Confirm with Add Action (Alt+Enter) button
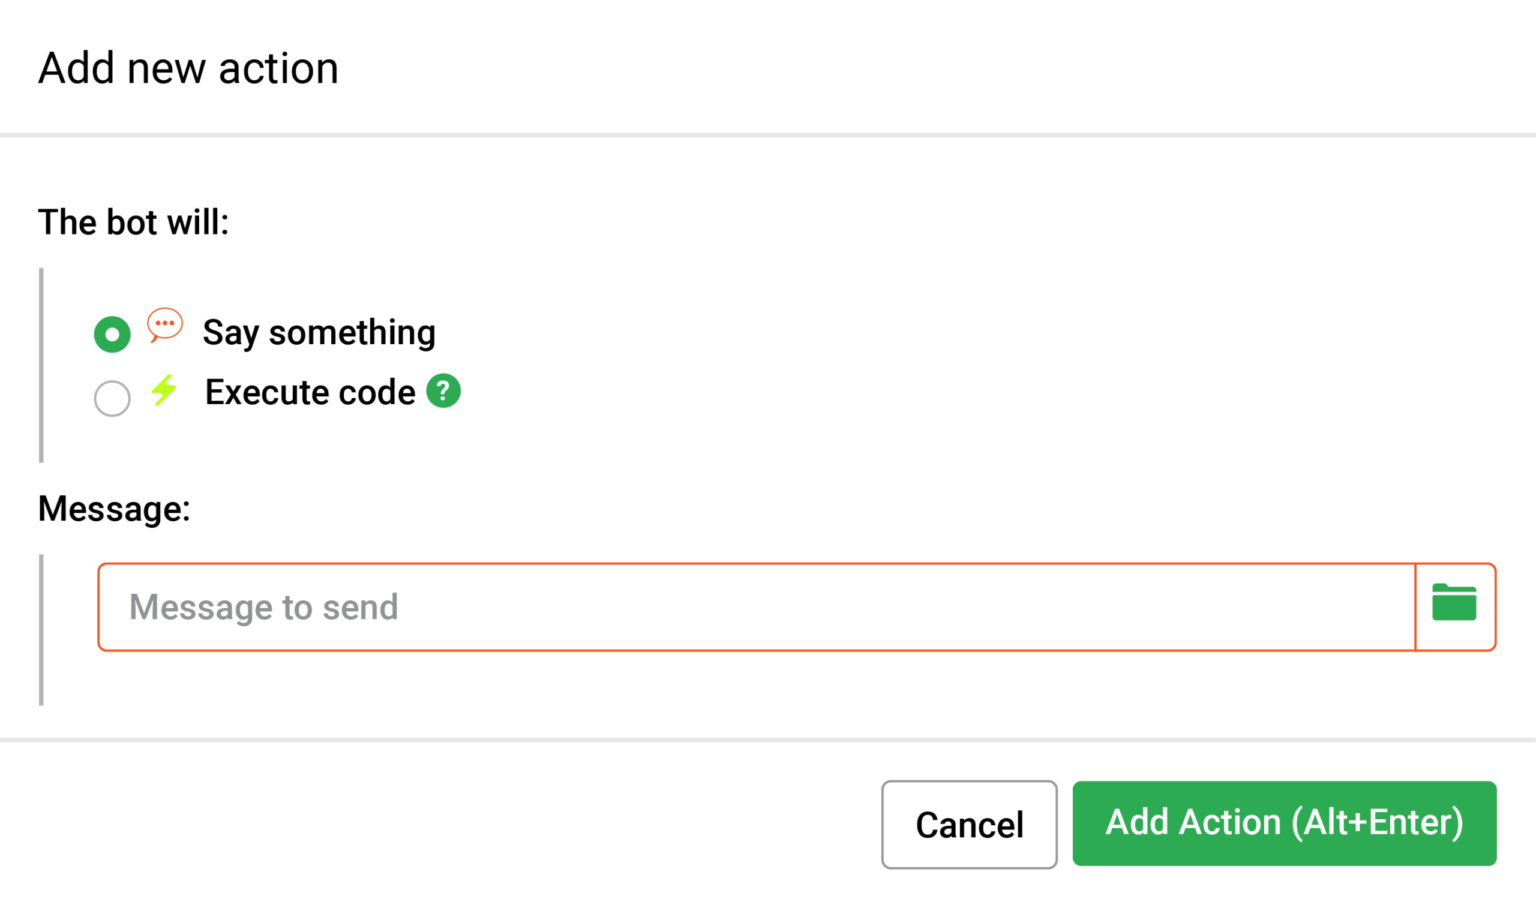Screen dimensions: 1536x905 click(1284, 823)
